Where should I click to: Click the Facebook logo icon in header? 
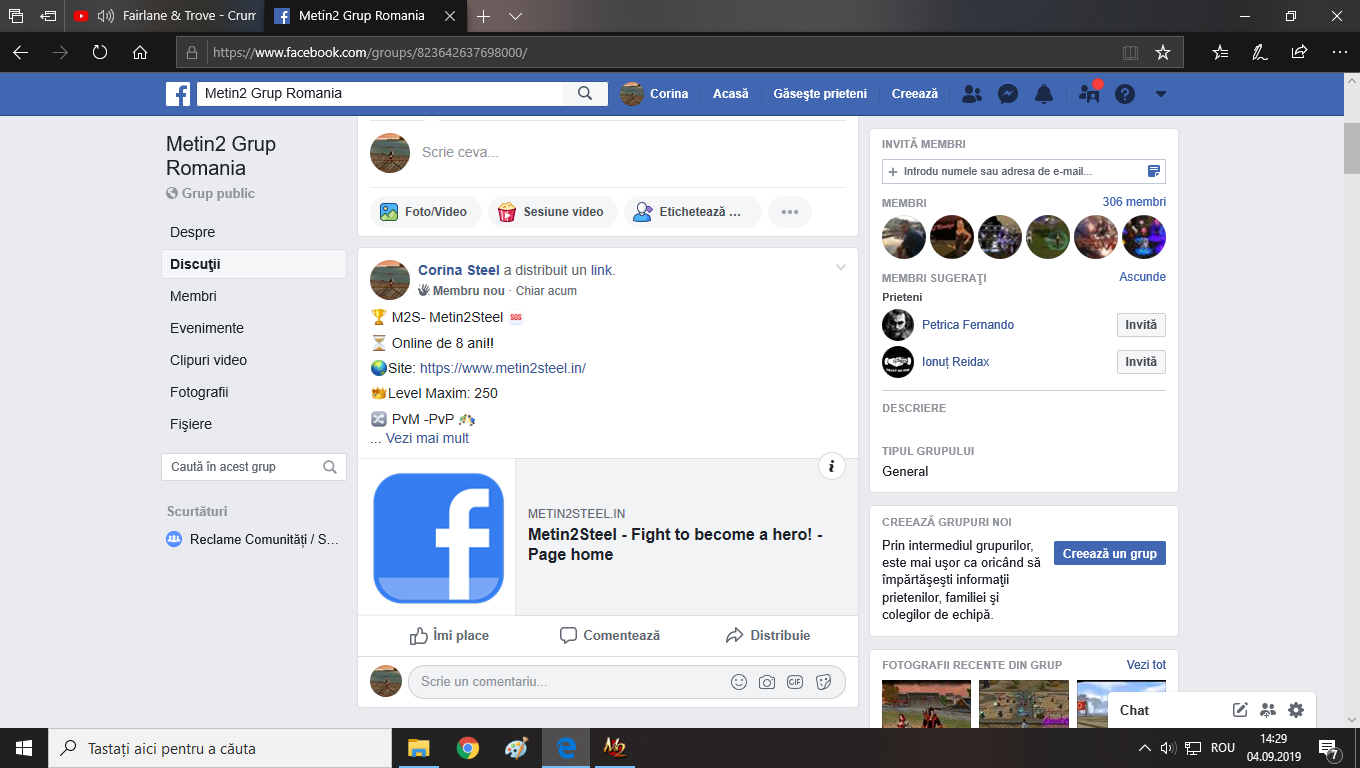(x=178, y=94)
